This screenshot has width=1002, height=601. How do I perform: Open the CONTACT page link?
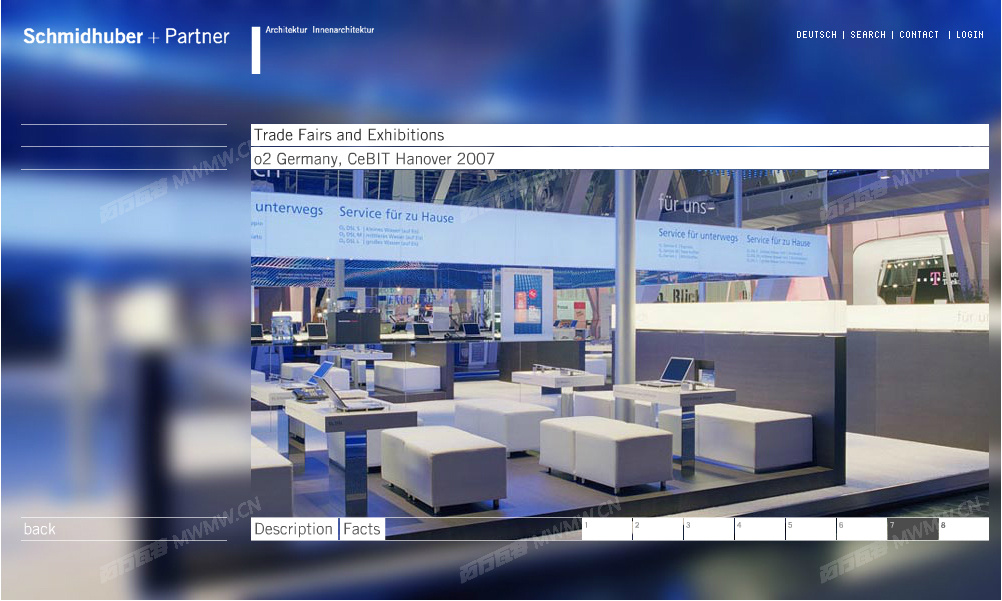pos(919,35)
